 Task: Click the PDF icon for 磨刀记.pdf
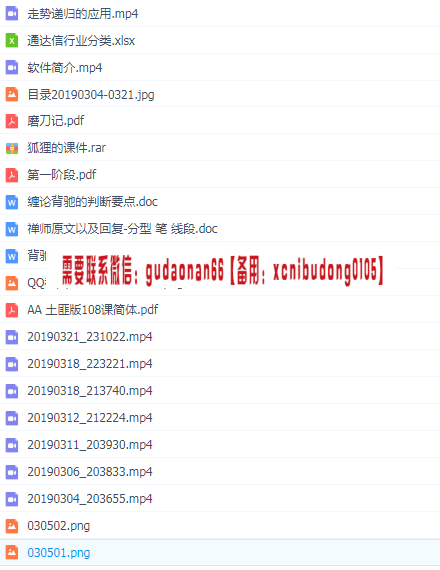pos(12,121)
